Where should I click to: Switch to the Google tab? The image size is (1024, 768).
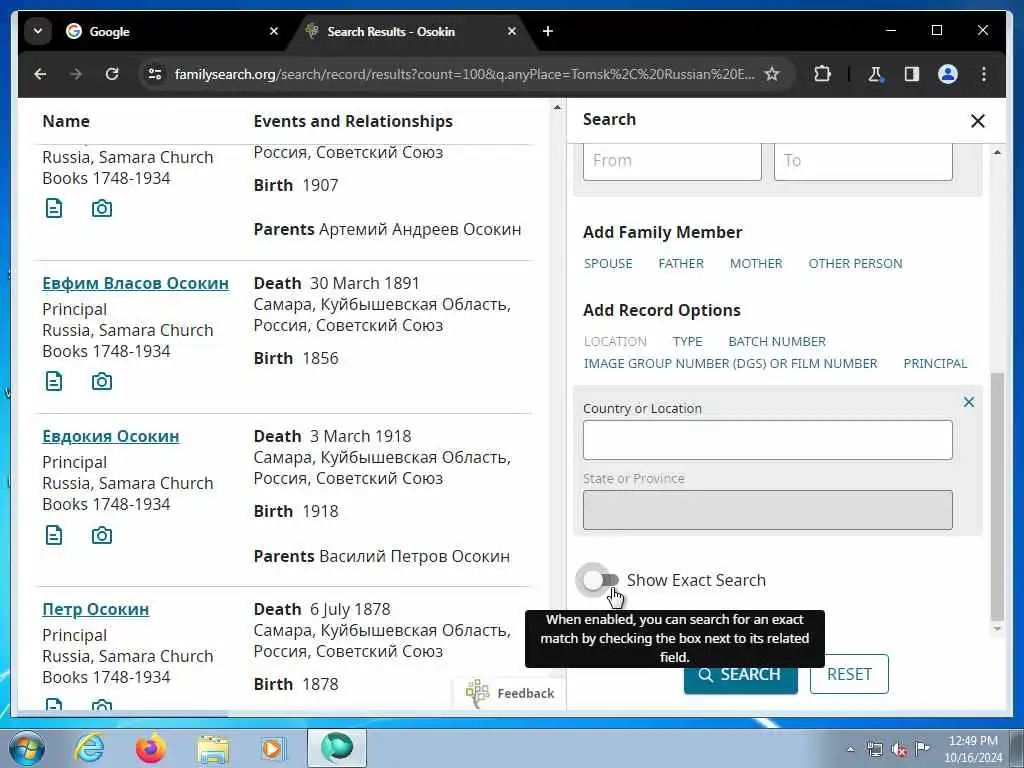172,31
